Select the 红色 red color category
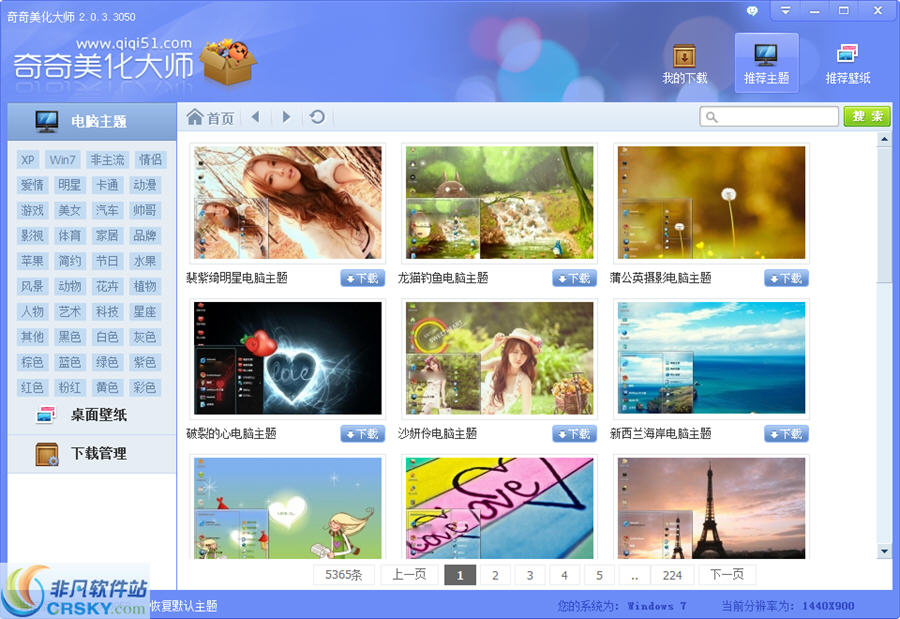The height and width of the screenshot is (619, 900). coord(31,387)
